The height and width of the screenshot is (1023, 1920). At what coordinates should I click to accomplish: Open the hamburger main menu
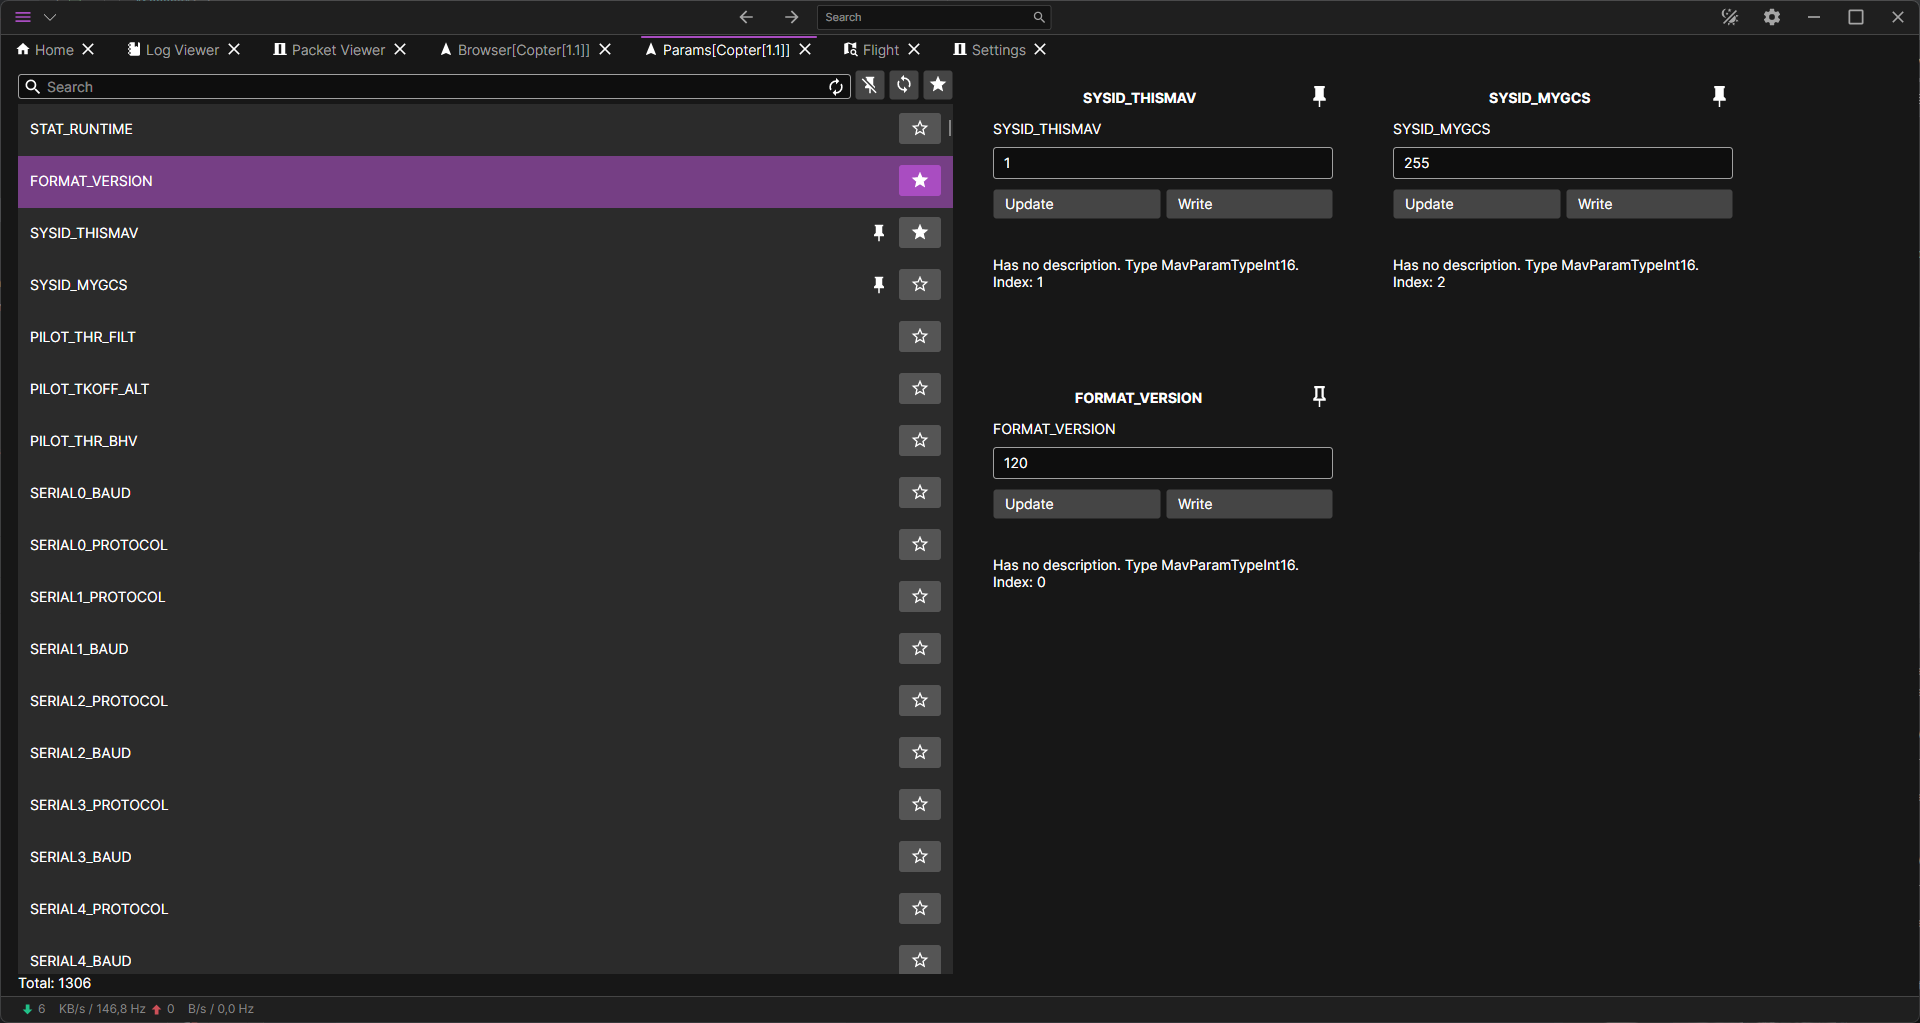coord(23,17)
